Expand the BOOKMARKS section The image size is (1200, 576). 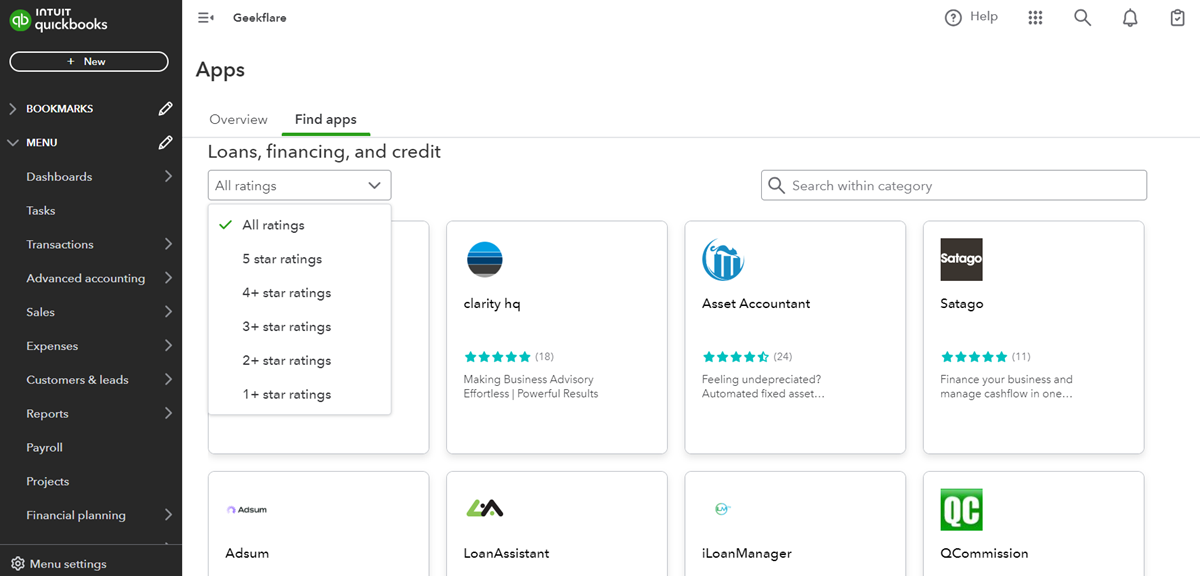tap(13, 108)
